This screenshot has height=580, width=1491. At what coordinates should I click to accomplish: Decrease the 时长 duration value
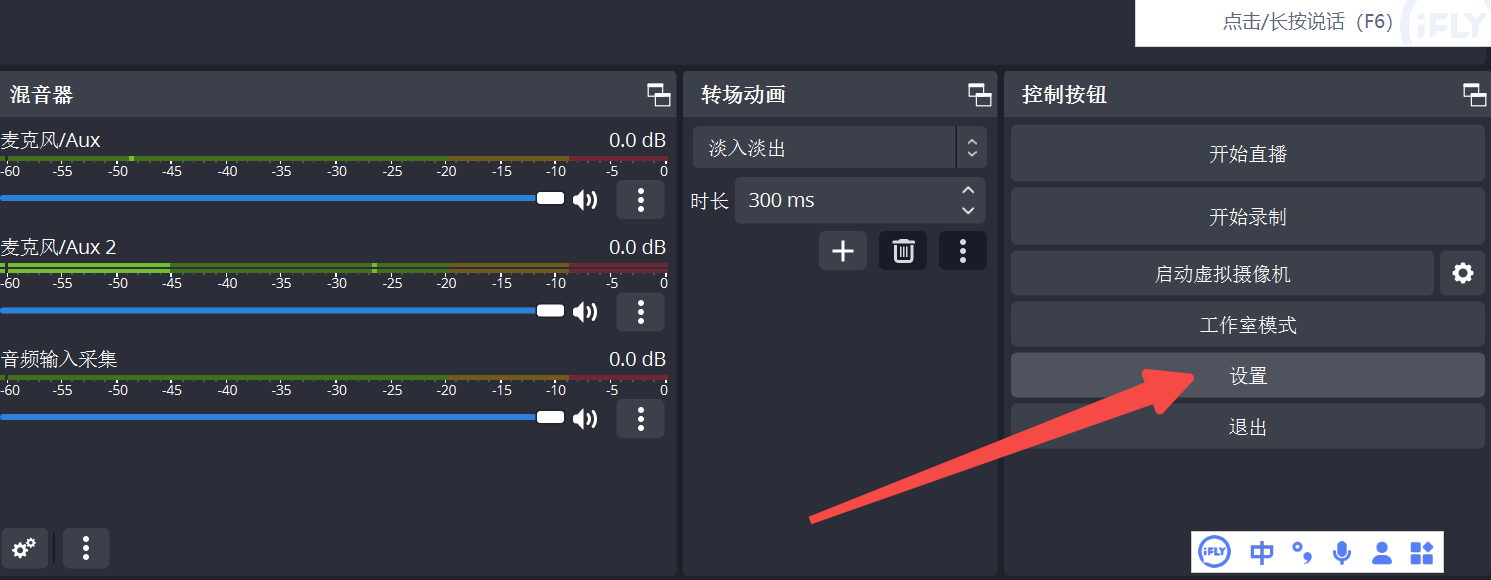967,211
